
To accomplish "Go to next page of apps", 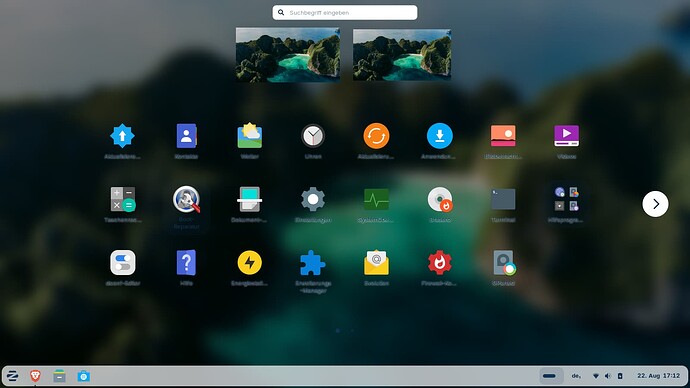I will tap(655, 204).
